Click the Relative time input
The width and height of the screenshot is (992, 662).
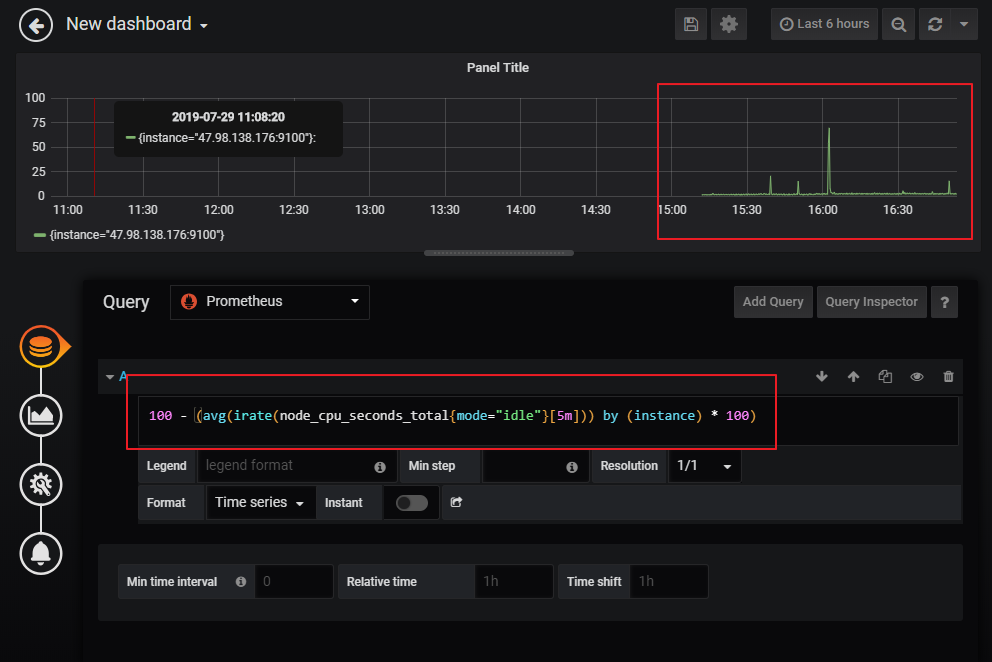pyautogui.click(x=514, y=582)
